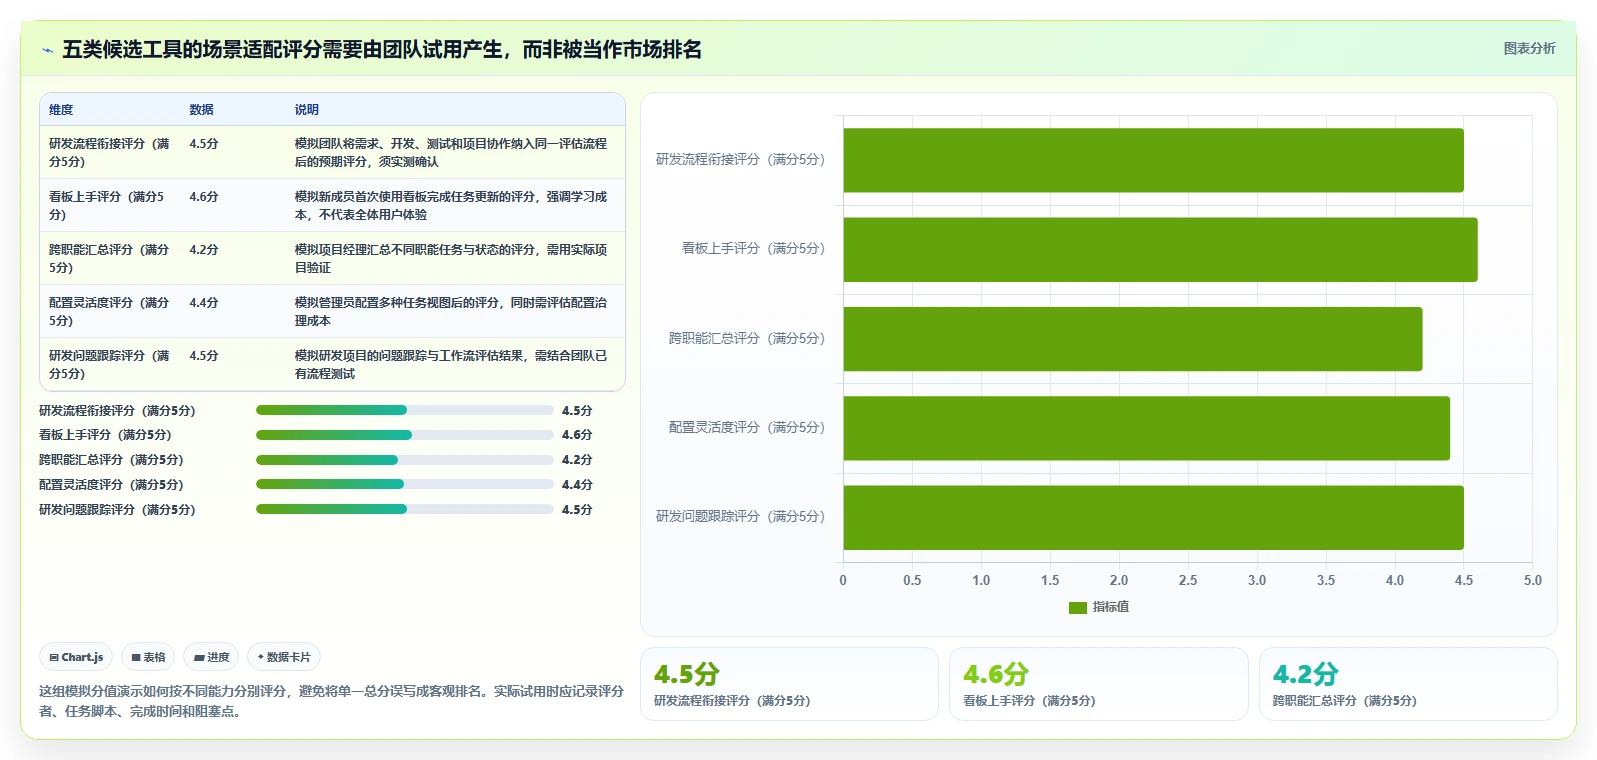The width and height of the screenshot is (1597, 760).
Task: Click the 4.4分 value in the table
Action: coord(203,303)
